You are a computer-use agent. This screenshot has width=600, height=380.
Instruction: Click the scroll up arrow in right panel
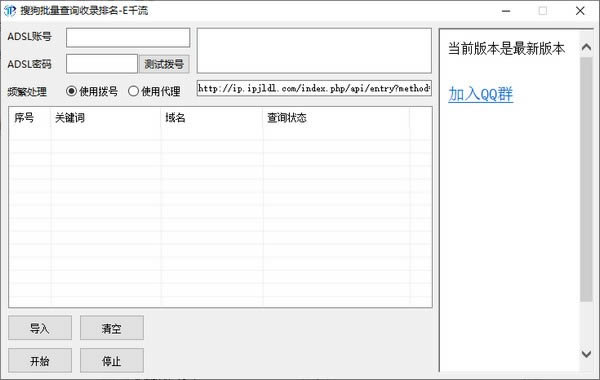(x=586, y=47)
